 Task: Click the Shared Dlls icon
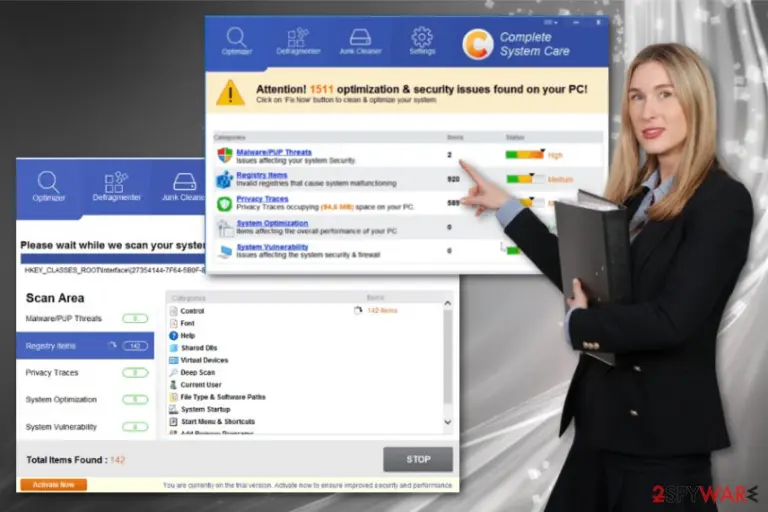pyautogui.click(x=173, y=348)
